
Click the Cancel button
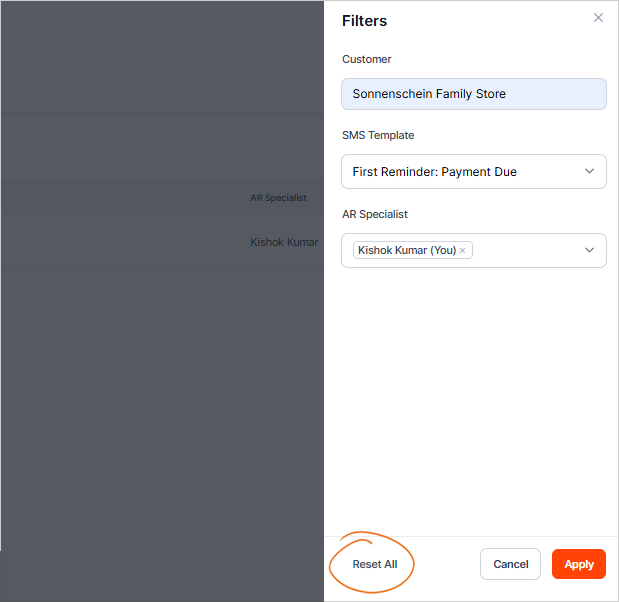[x=510, y=564]
